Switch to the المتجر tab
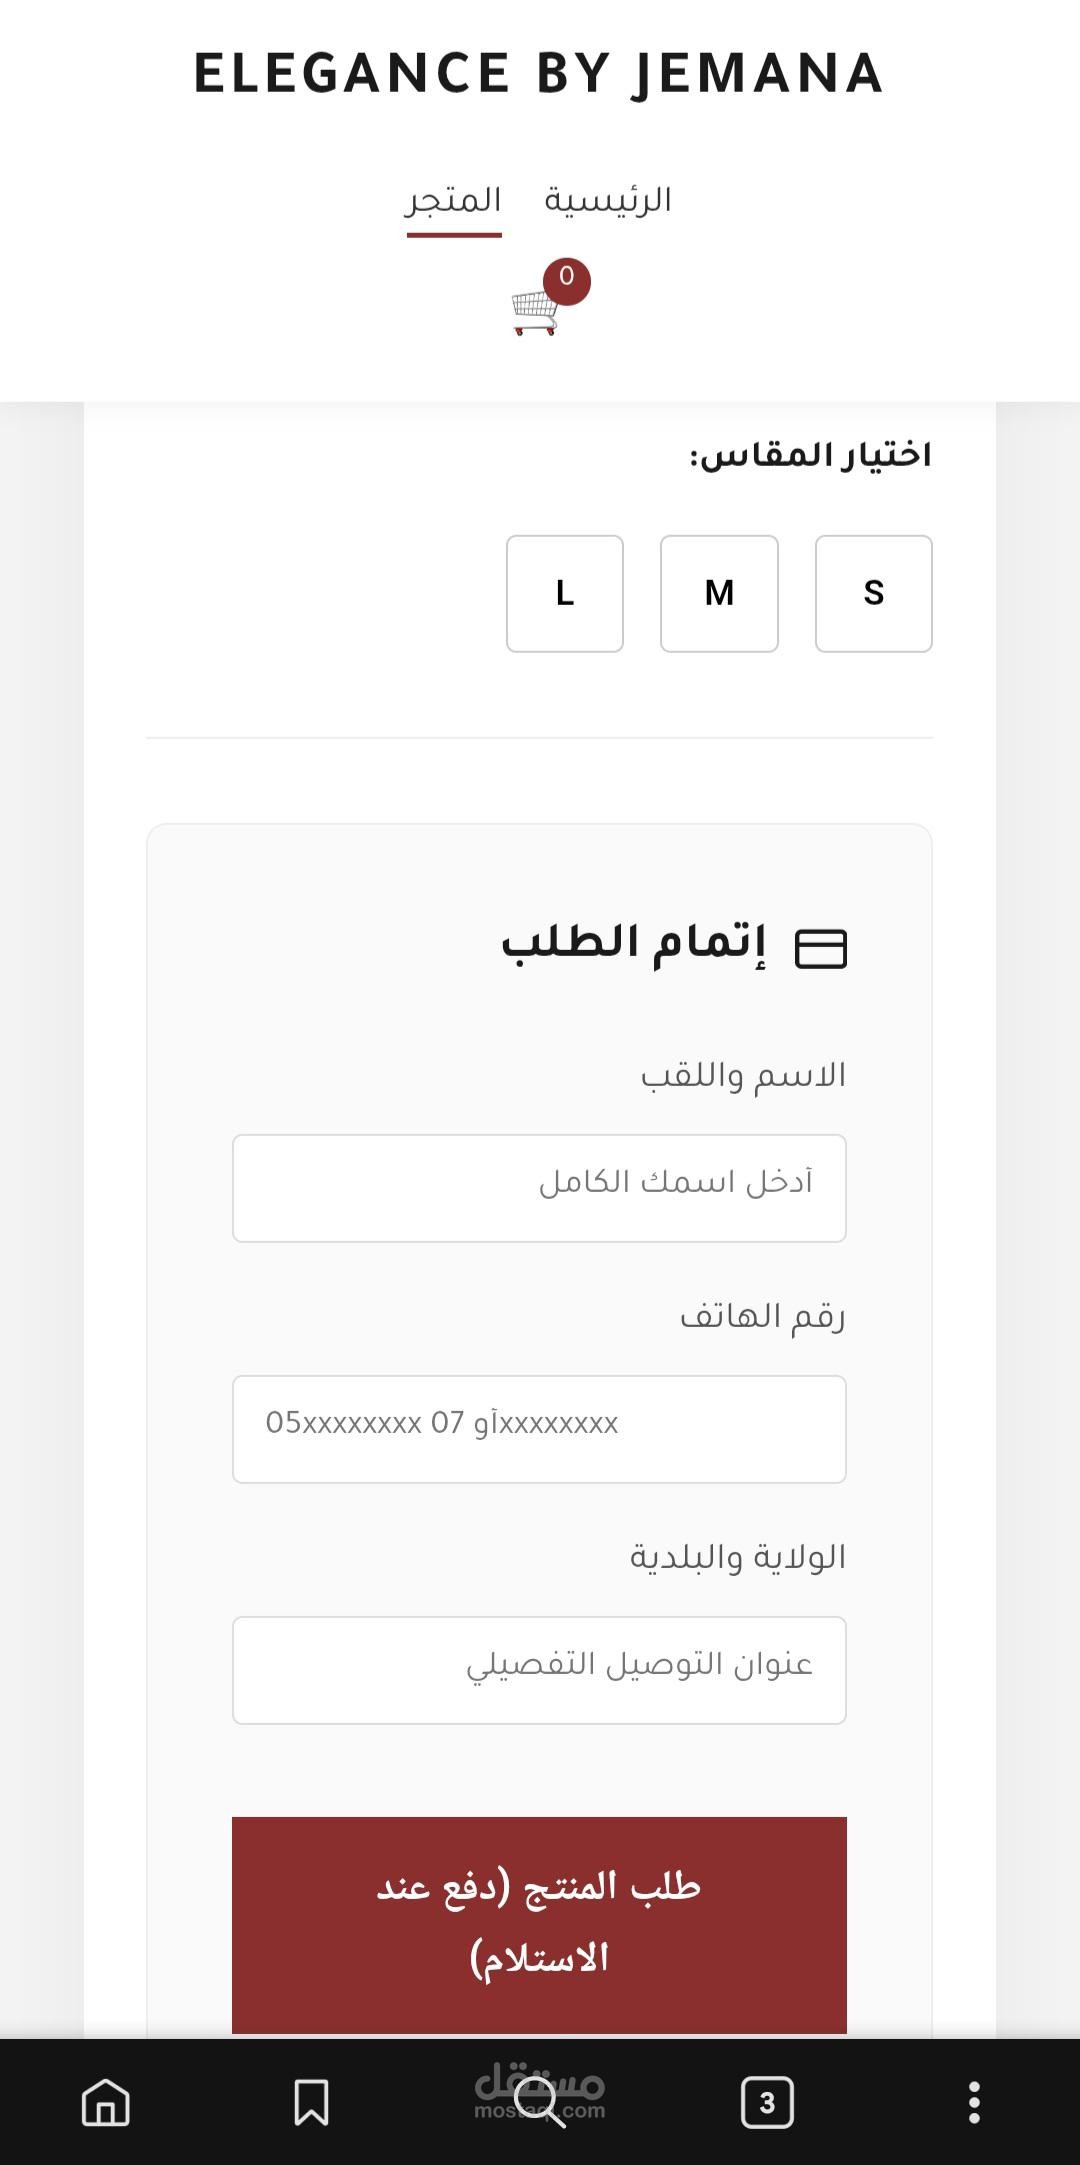This screenshot has width=1080, height=2165. click(454, 201)
